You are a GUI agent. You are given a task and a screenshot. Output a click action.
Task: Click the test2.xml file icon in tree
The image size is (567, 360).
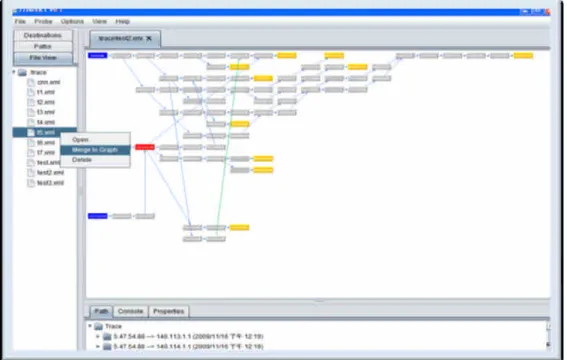tap(31, 173)
